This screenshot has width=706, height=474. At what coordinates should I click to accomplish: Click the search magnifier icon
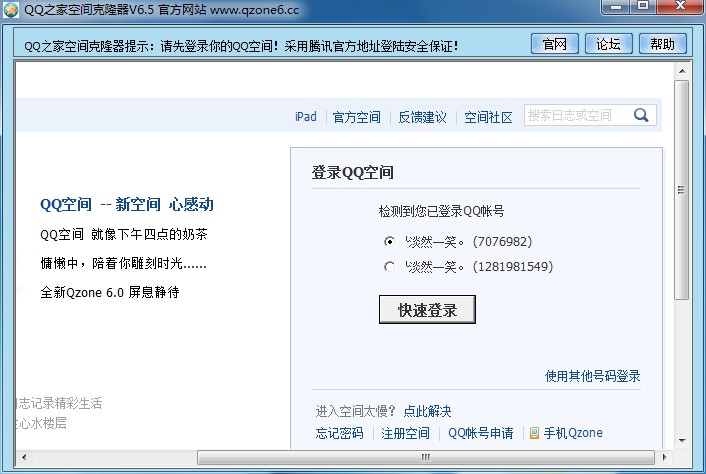(x=641, y=115)
